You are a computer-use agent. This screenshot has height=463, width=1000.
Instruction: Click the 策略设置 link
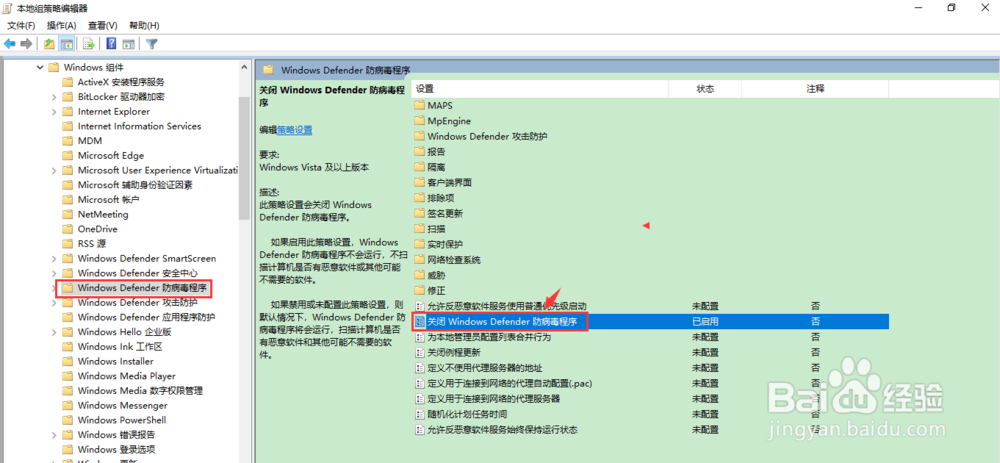[x=295, y=129]
